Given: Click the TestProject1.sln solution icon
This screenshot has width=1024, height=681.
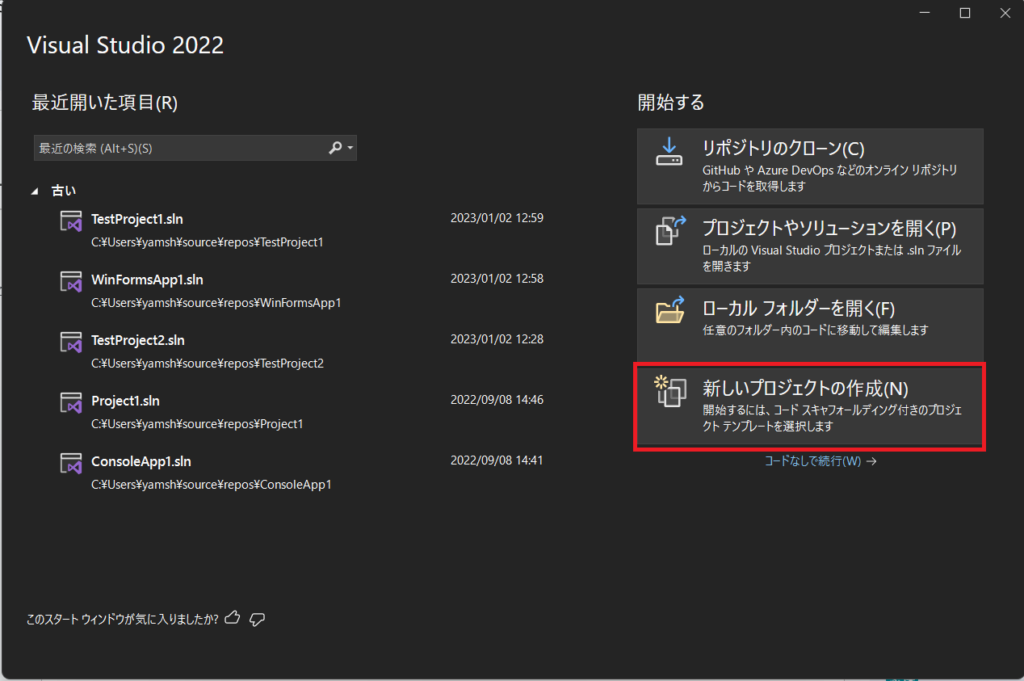Looking at the screenshot, I should coord(71,221).
